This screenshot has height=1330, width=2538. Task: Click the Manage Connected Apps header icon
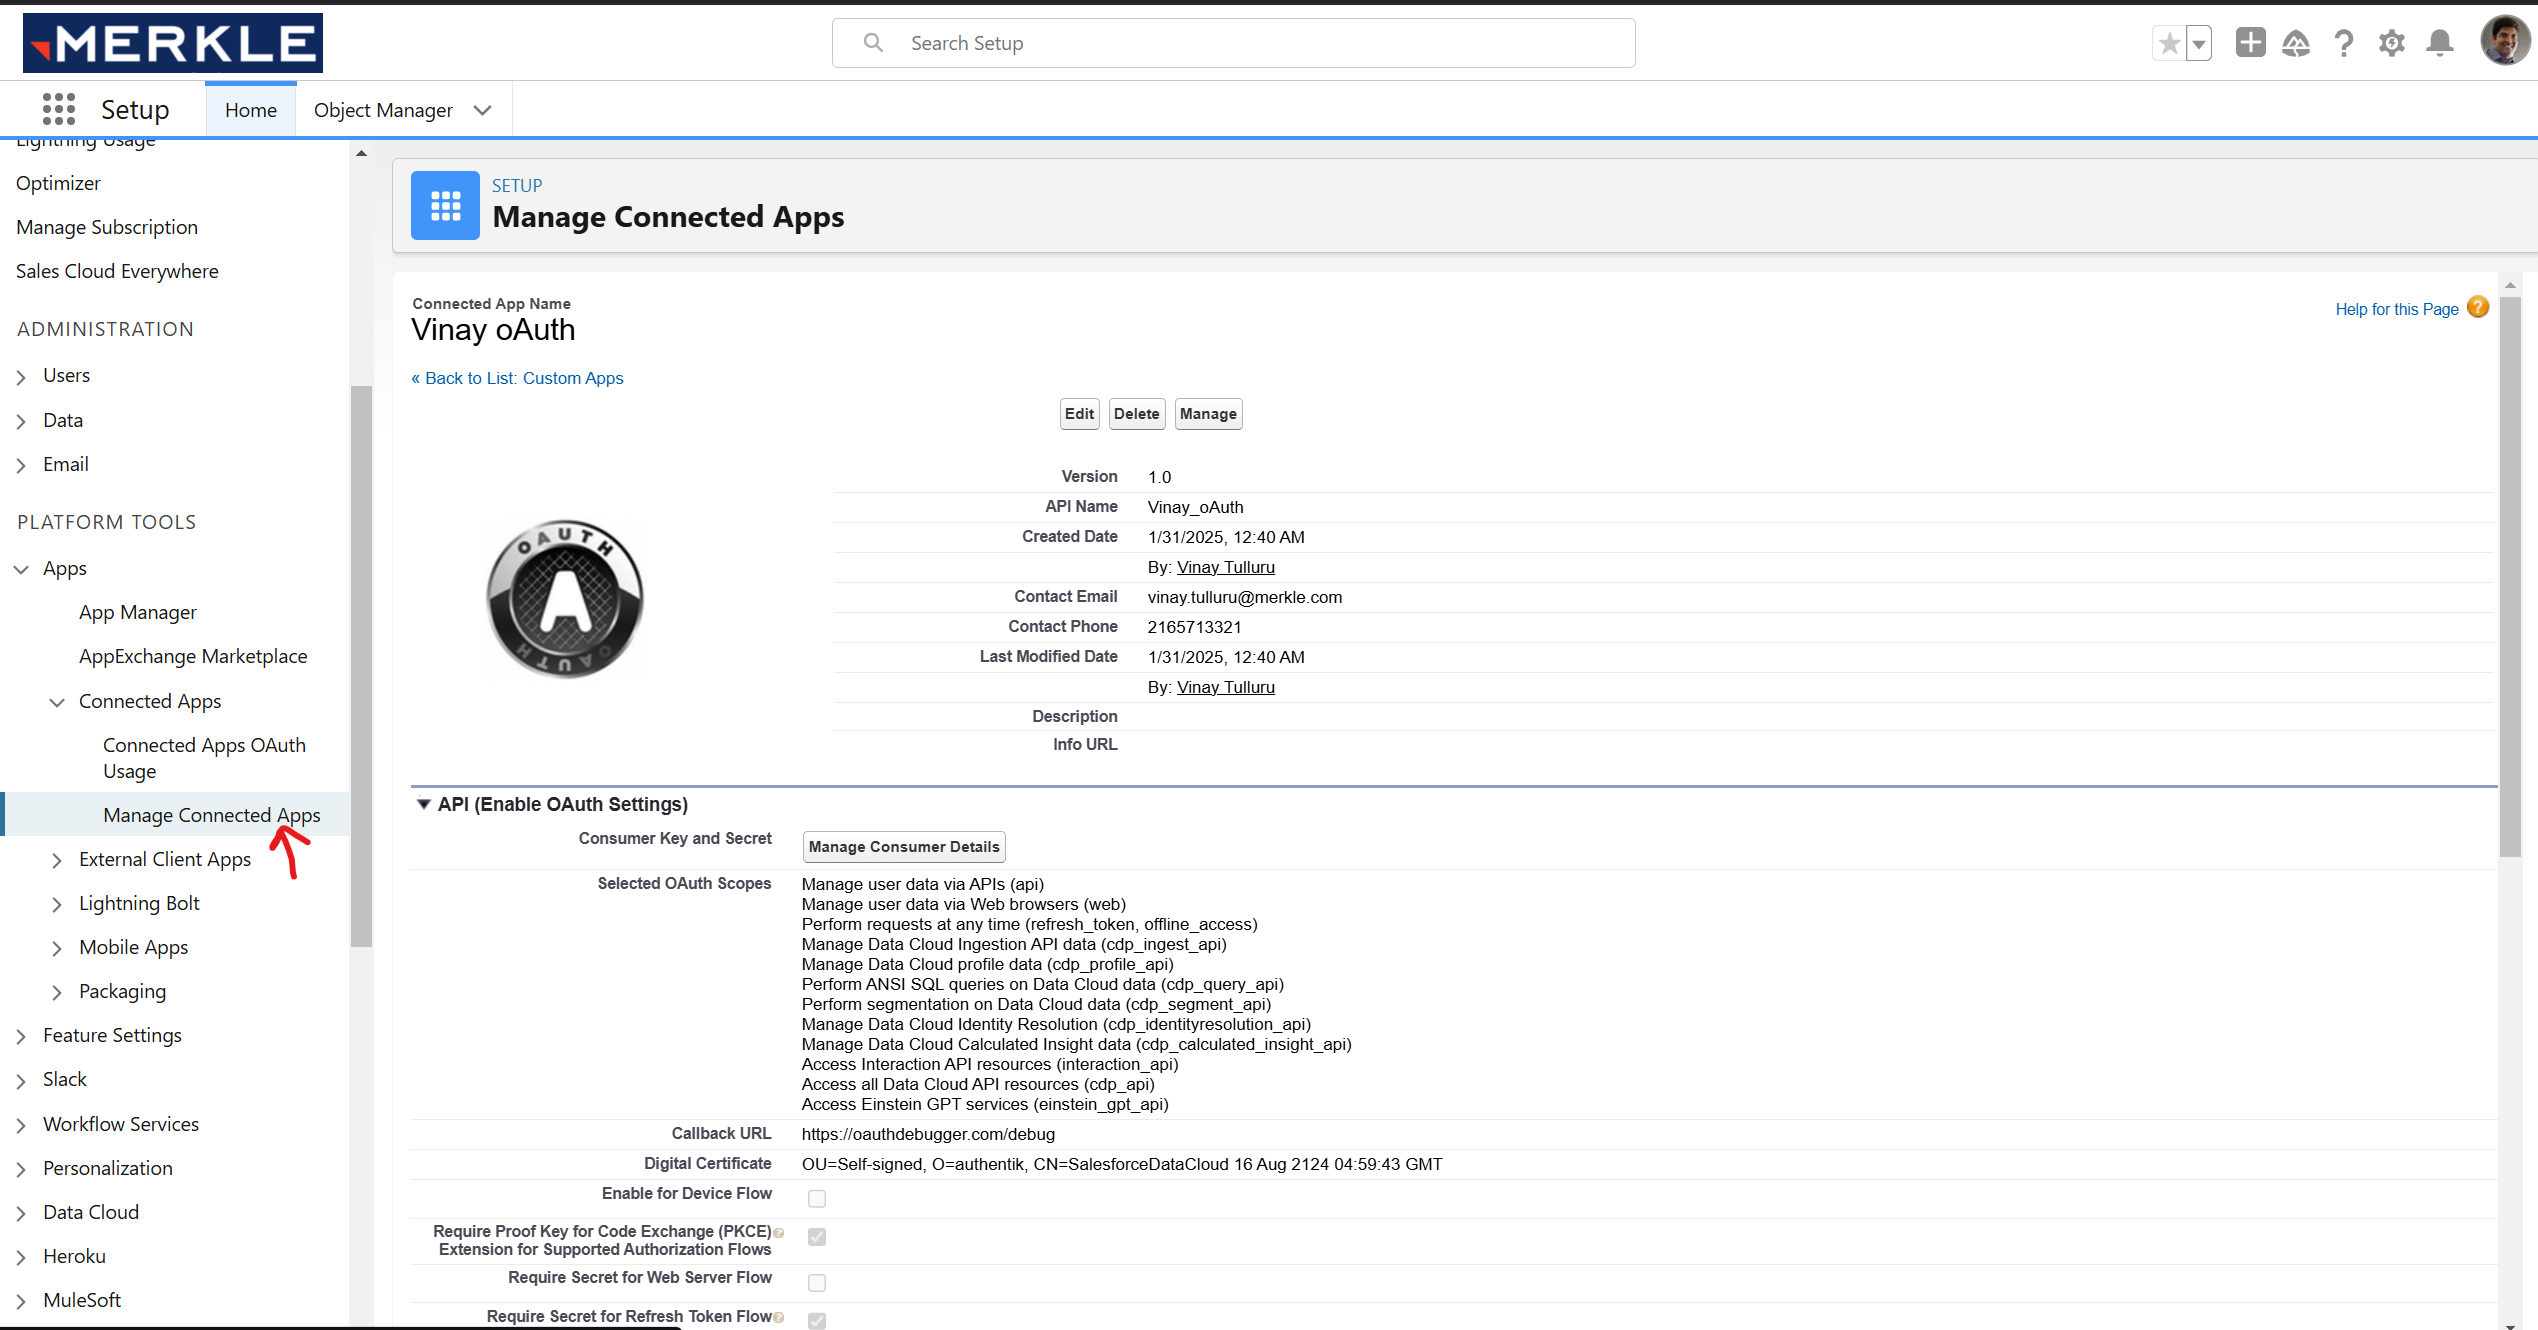(445, 205)
